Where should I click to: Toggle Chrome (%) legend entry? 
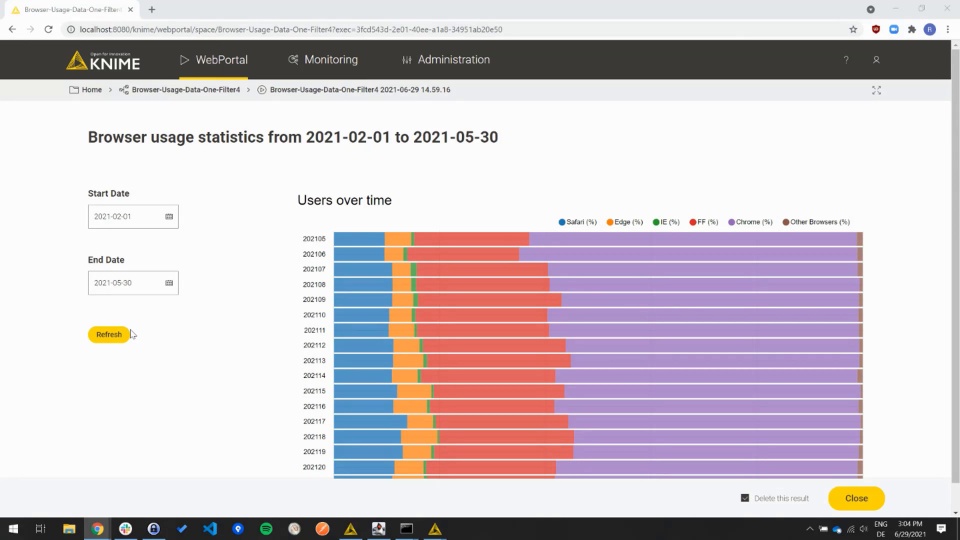[x=750, y=222]
